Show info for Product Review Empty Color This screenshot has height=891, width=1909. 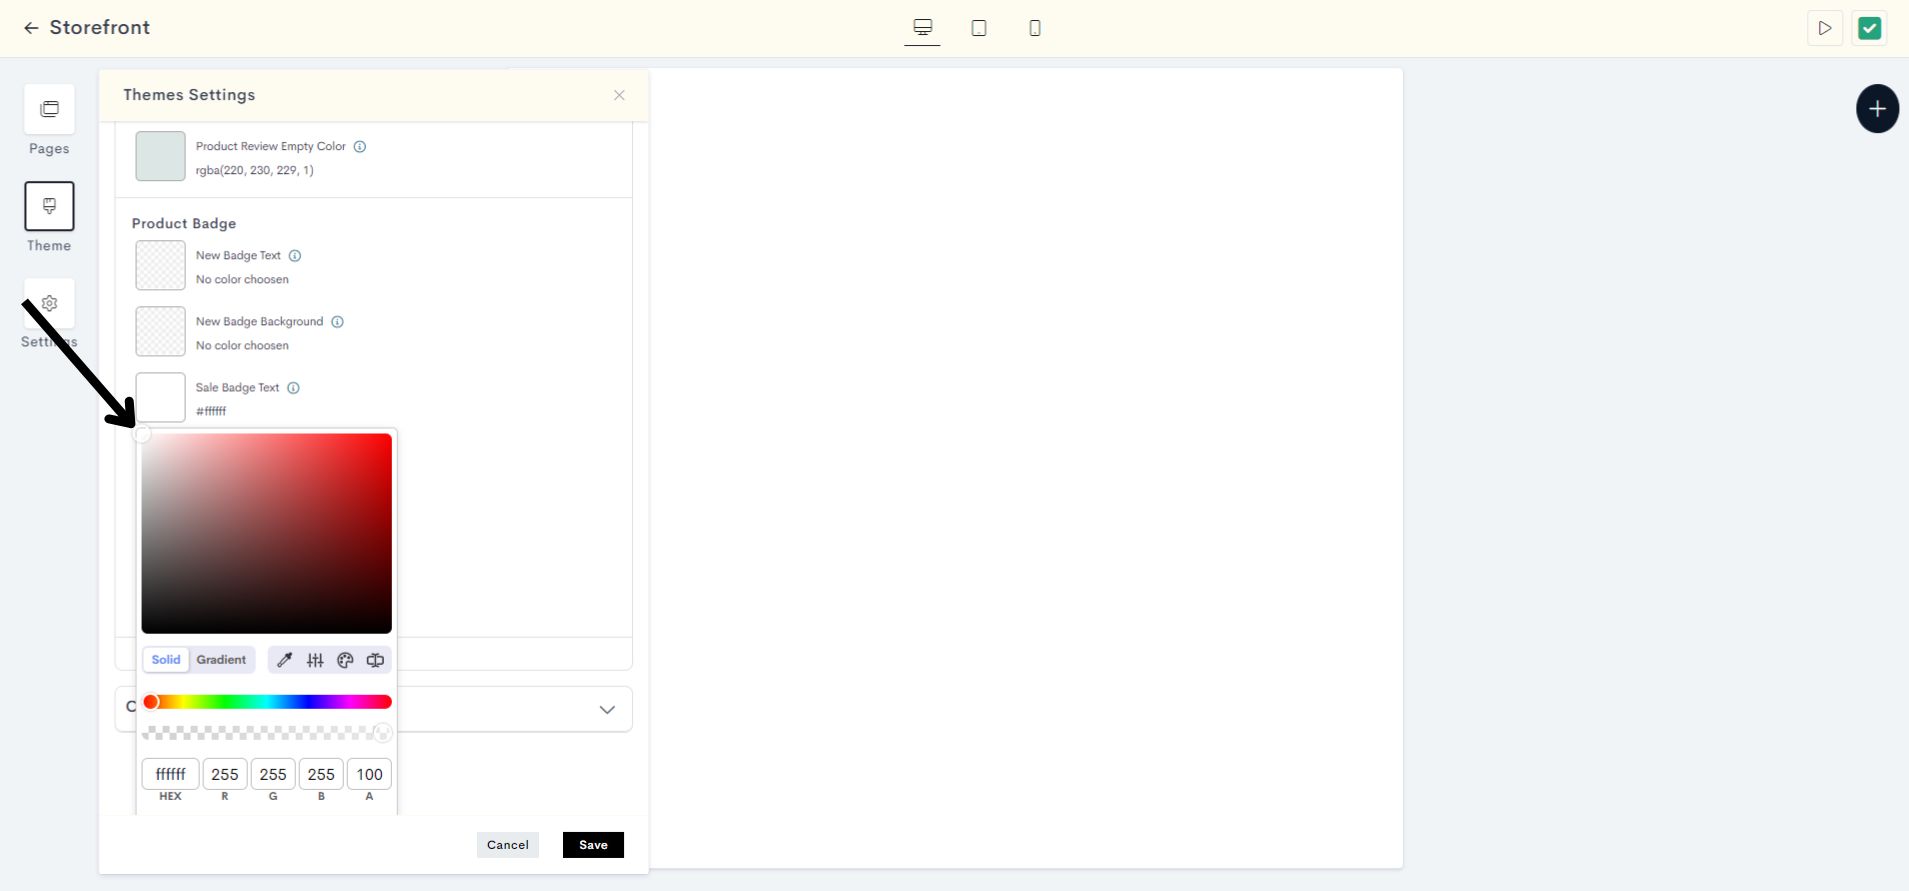click(360, 146)
